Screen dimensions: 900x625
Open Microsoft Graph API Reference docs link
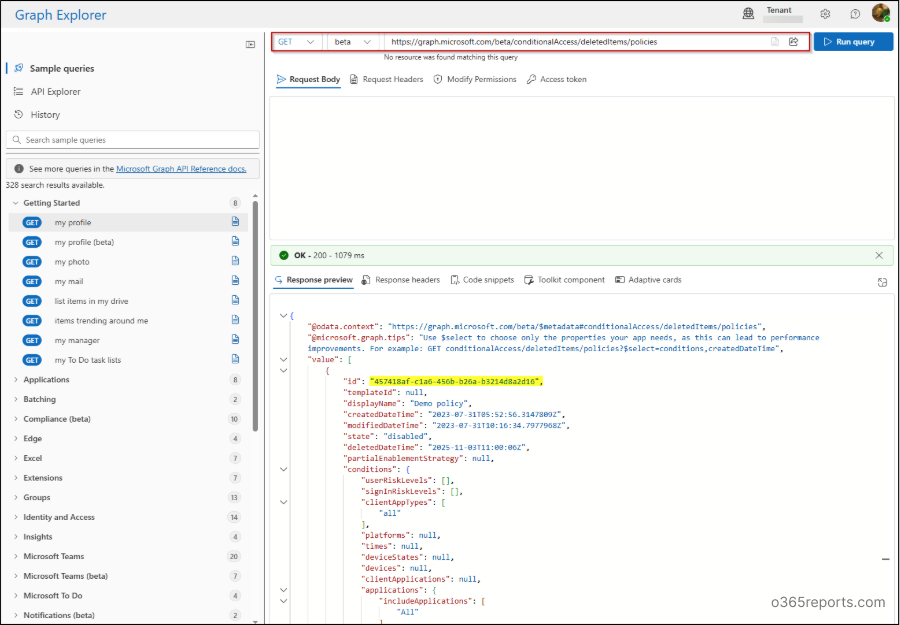(181, 169)
